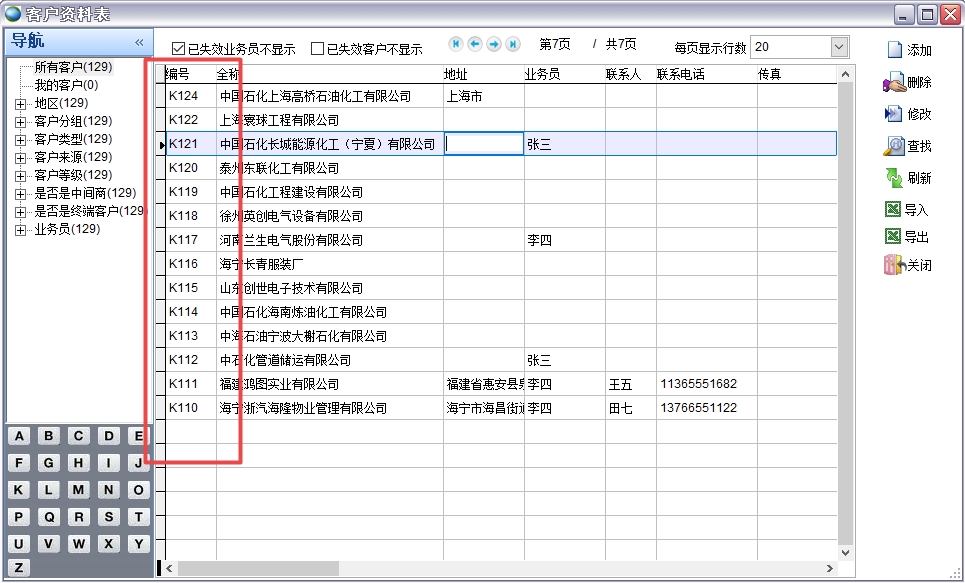Screen dimensions: 965x583
Task: Click the 导入 (Import) Excel icon
Action: pyautogui.click(x=894, y=210)
